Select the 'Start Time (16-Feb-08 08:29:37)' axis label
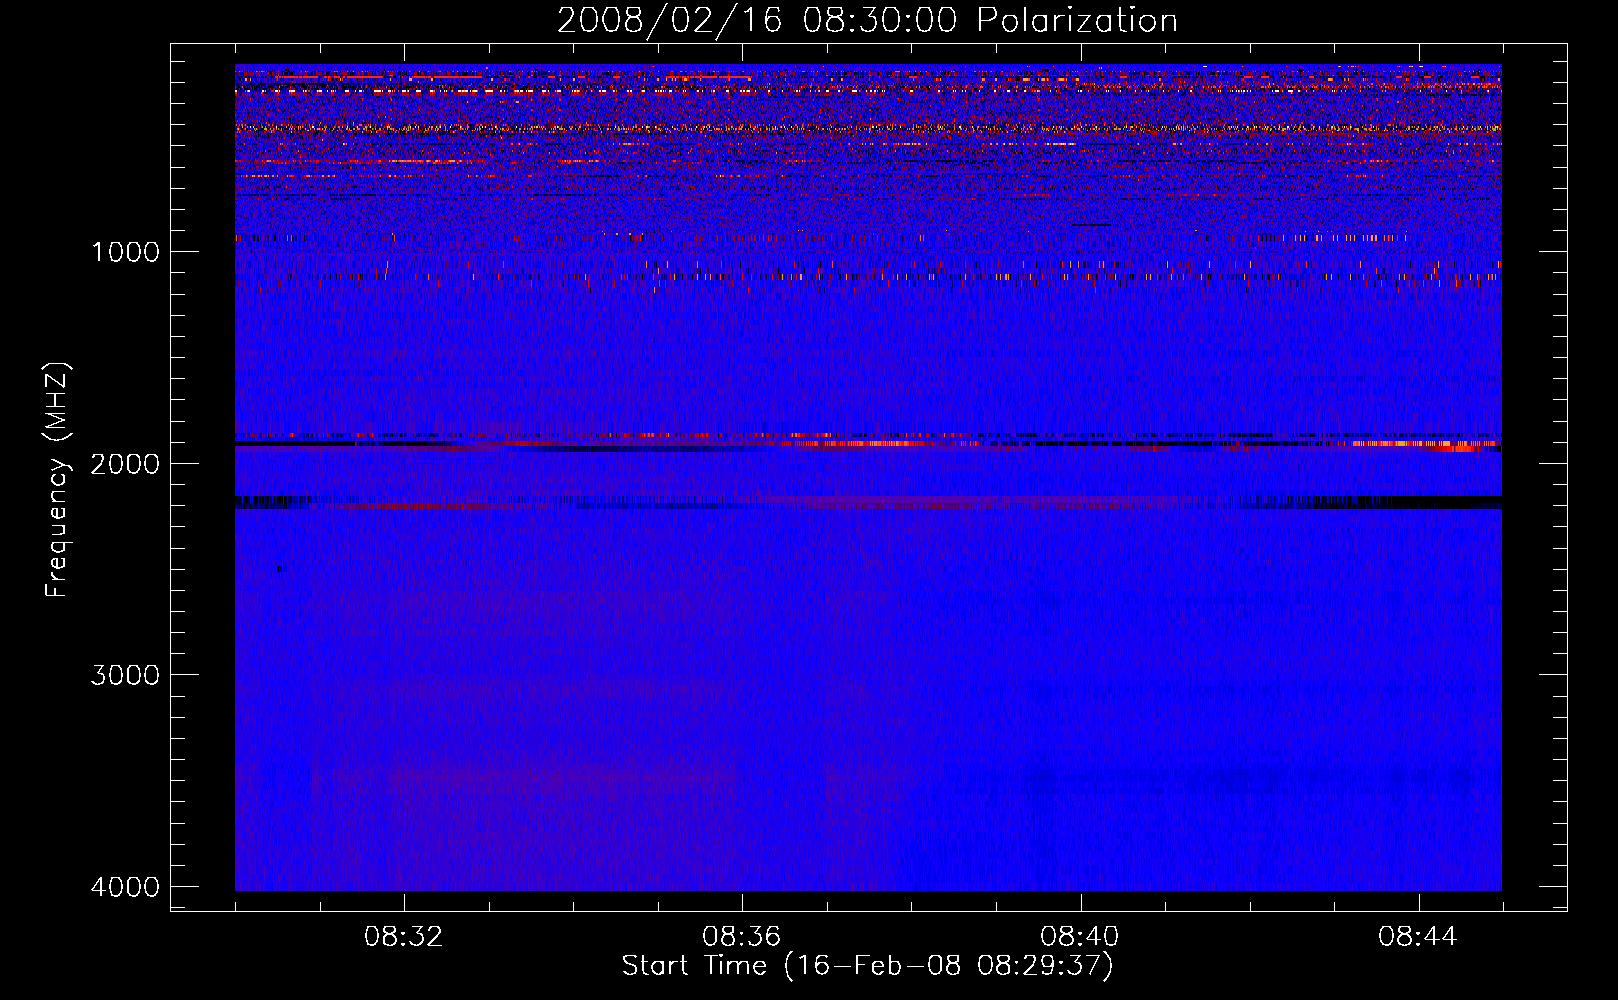The image size is (1618, 1000). pos(867,966)
